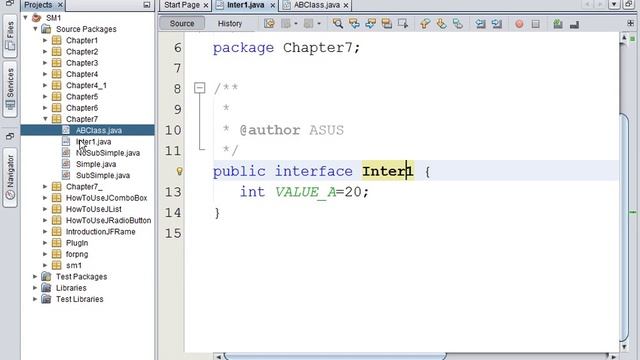
Task: Expand the Test Packages node
Action: click(36, 276)
